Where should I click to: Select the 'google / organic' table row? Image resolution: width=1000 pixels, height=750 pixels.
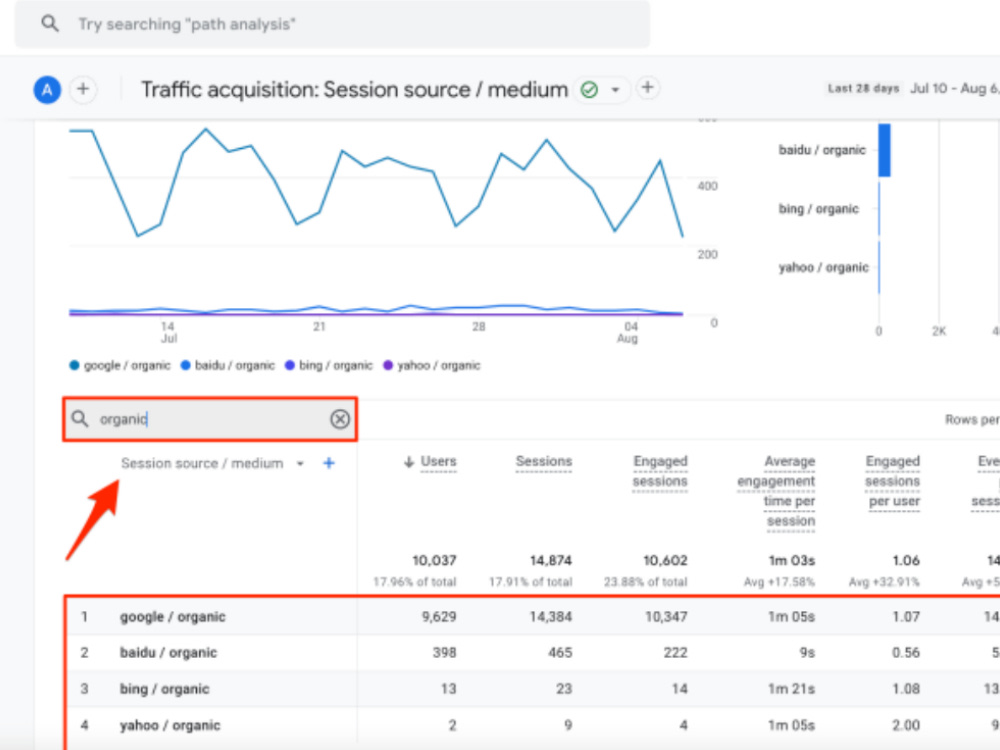533,617
